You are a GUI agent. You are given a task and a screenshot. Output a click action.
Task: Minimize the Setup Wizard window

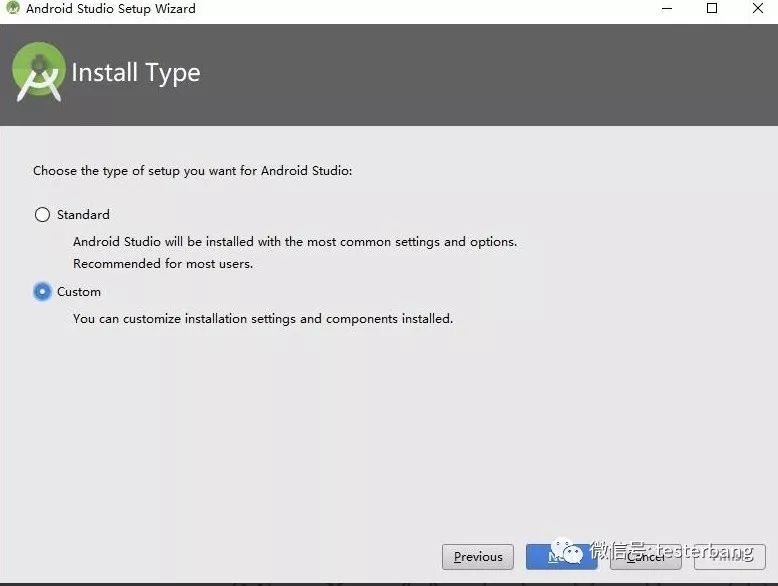click(667, 8)
